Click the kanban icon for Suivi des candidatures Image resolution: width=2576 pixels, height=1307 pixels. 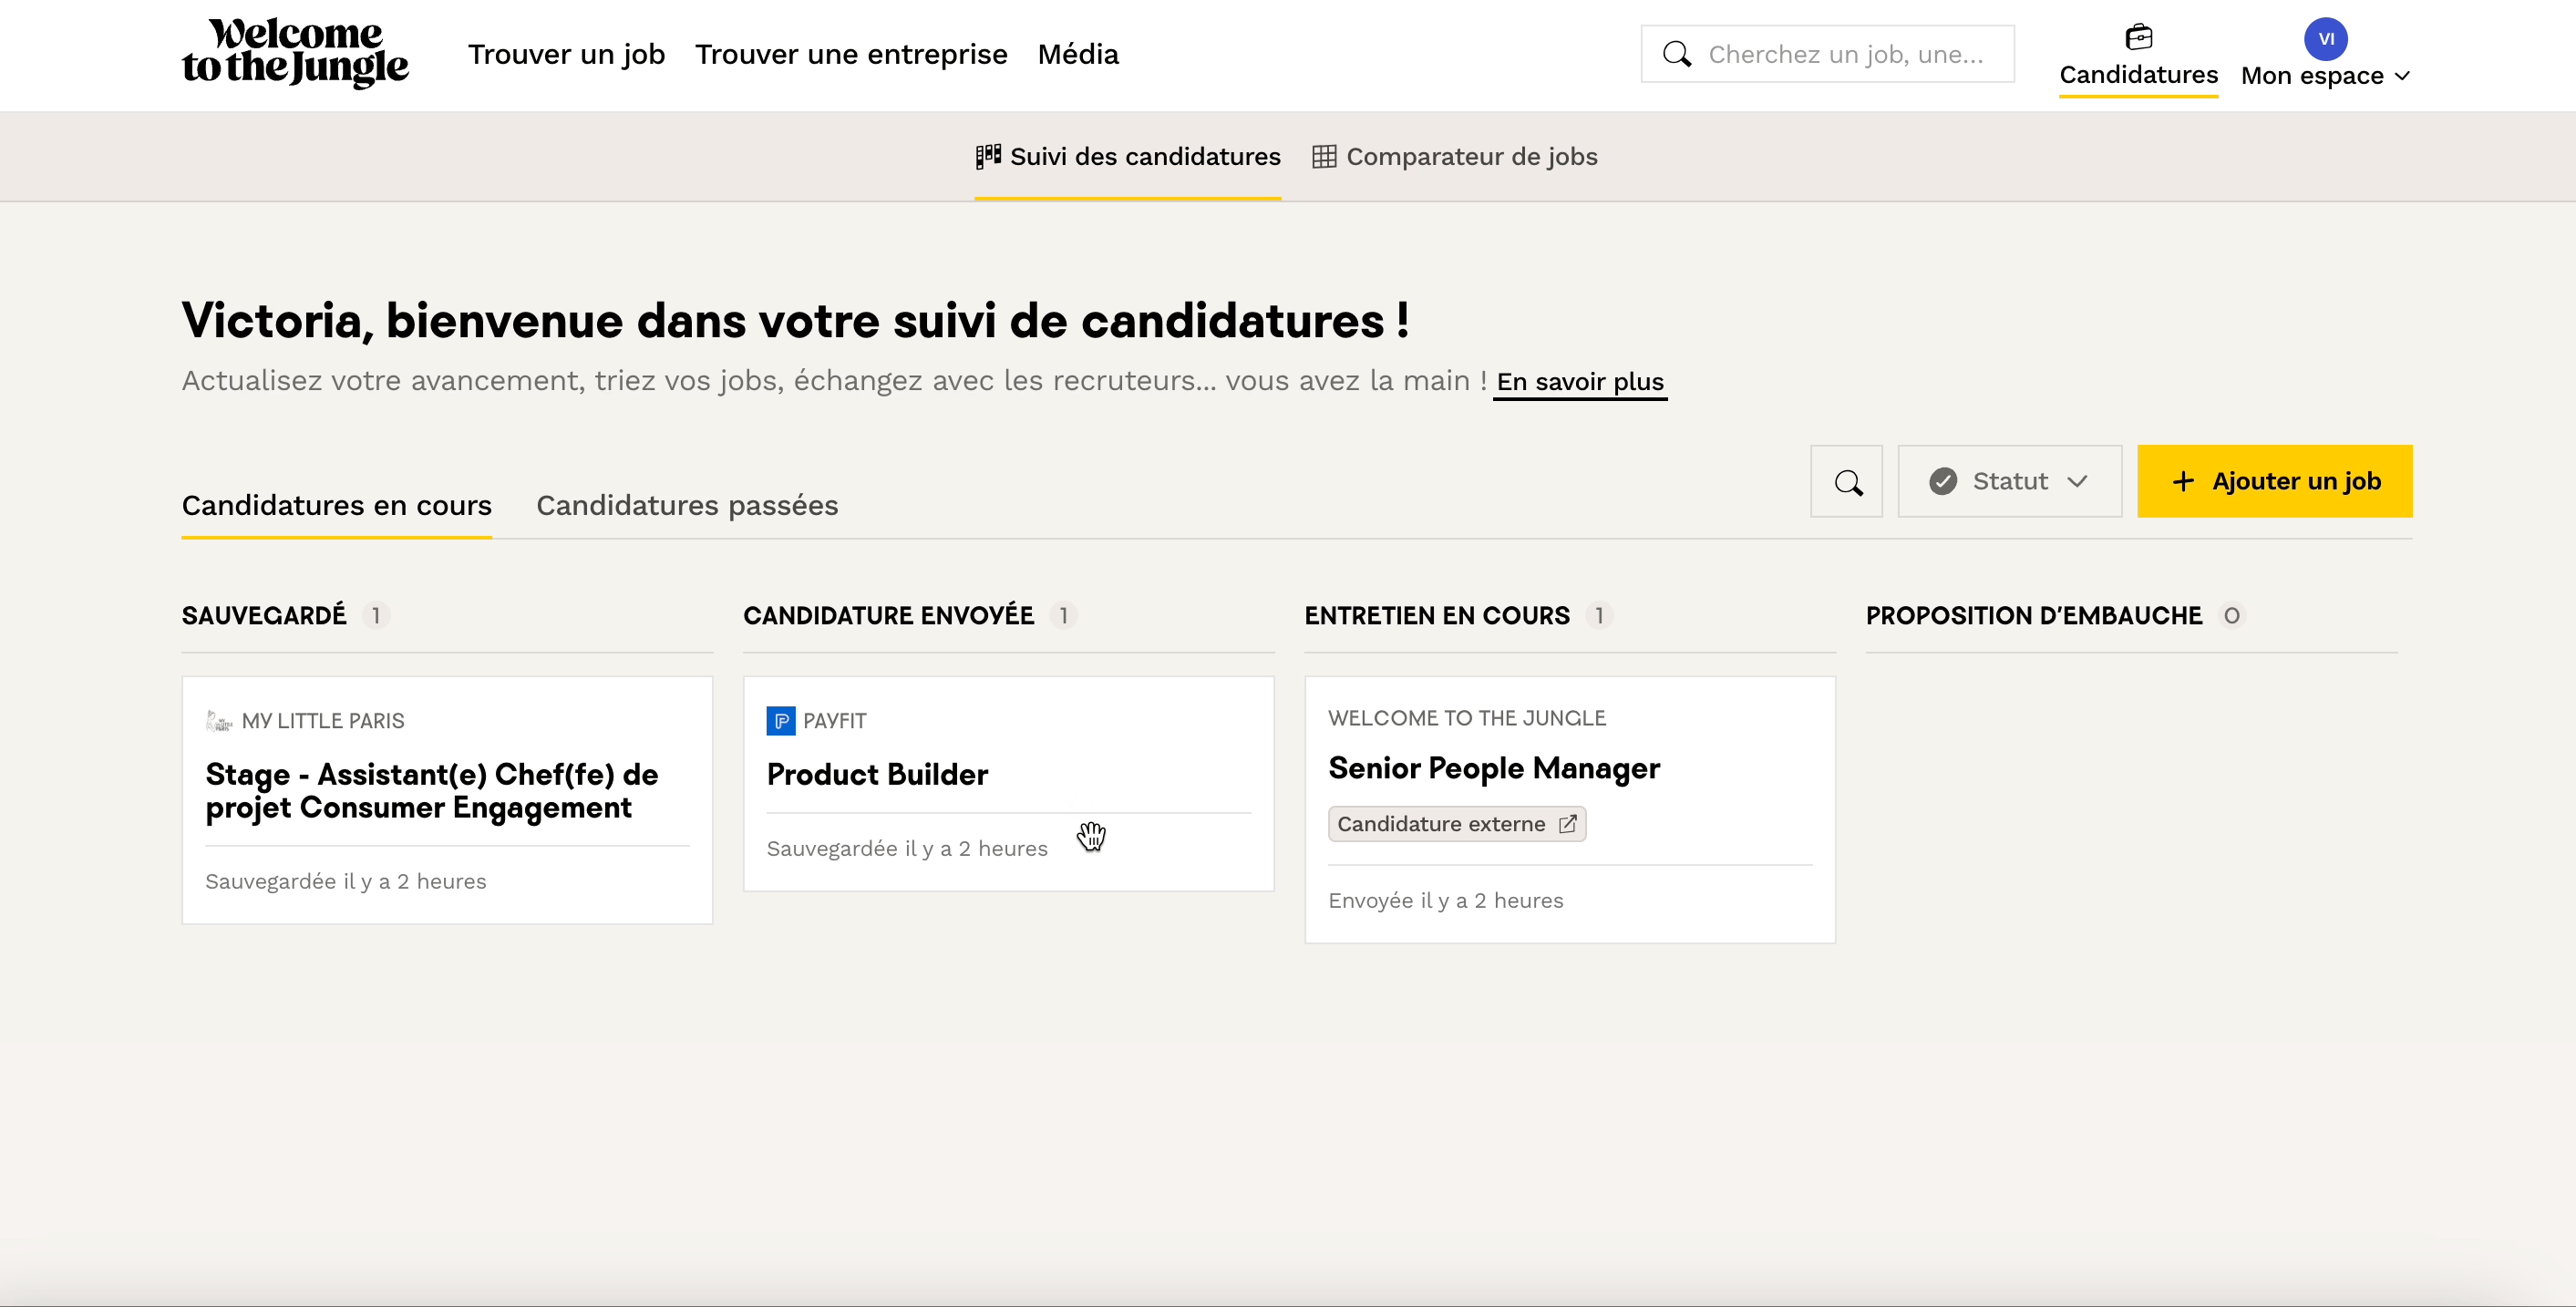click(x=988, y=156)
